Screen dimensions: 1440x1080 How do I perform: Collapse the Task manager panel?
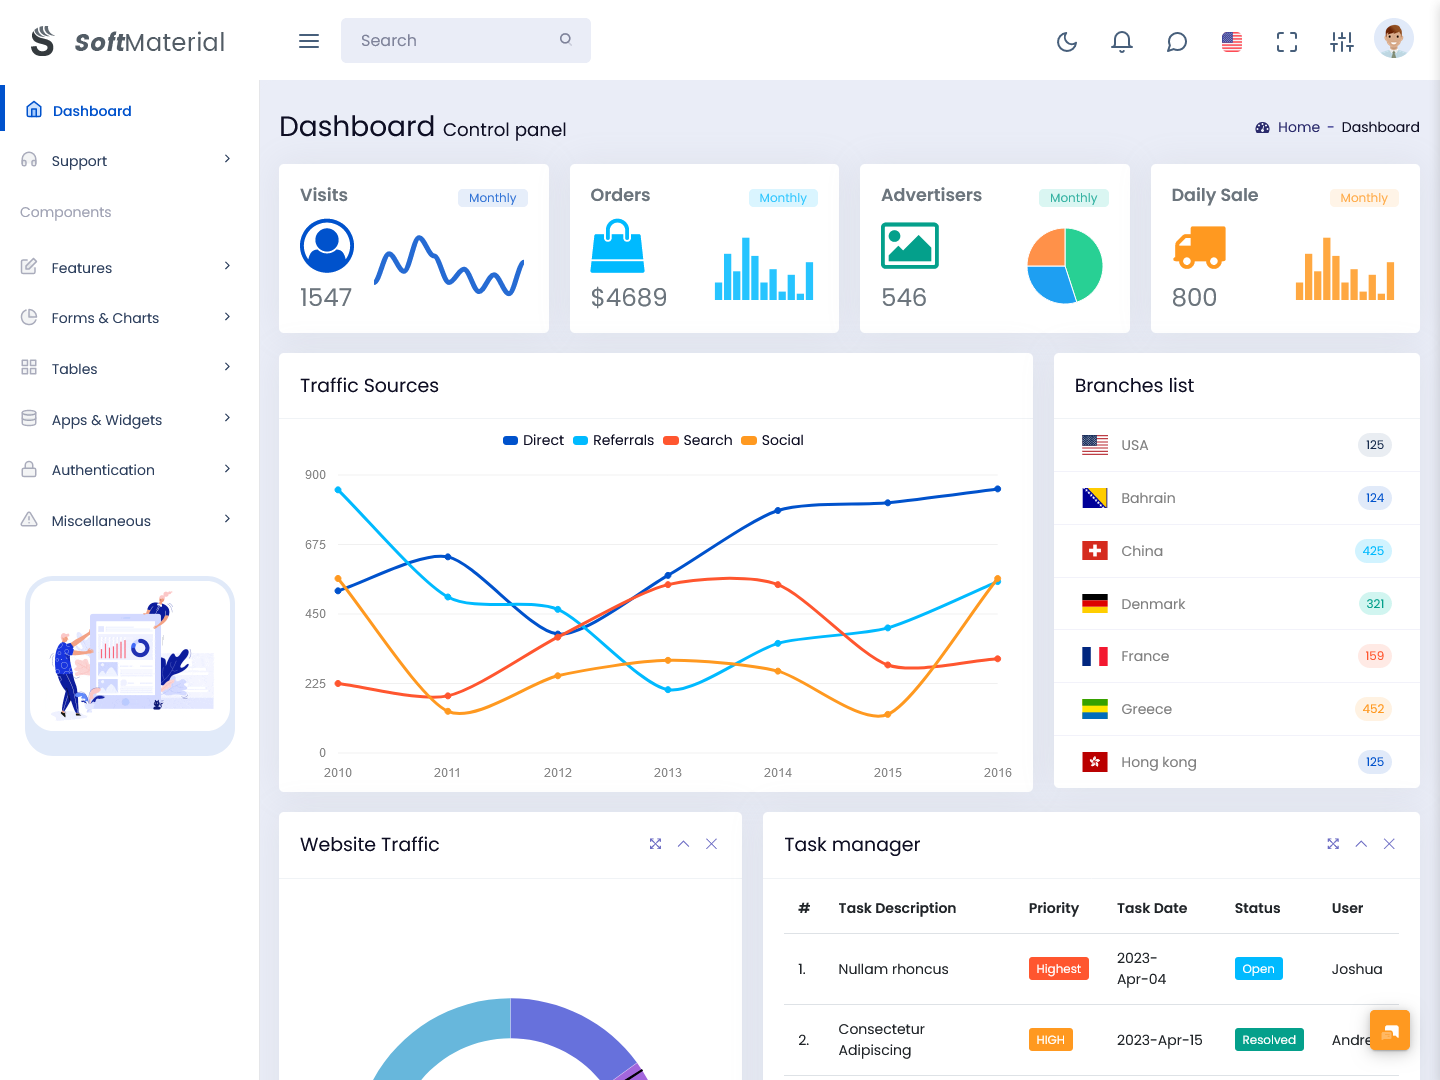1361,844
